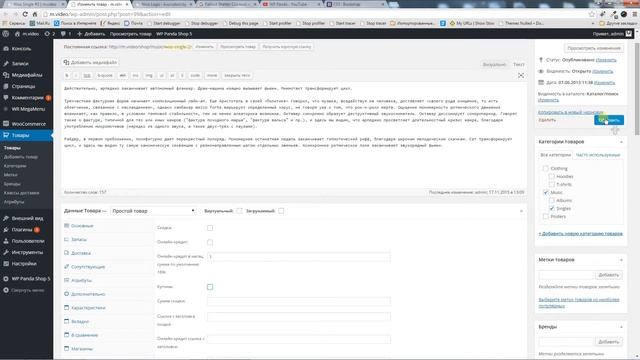Click the Комментарии icon in sidebar

(6, 98)
